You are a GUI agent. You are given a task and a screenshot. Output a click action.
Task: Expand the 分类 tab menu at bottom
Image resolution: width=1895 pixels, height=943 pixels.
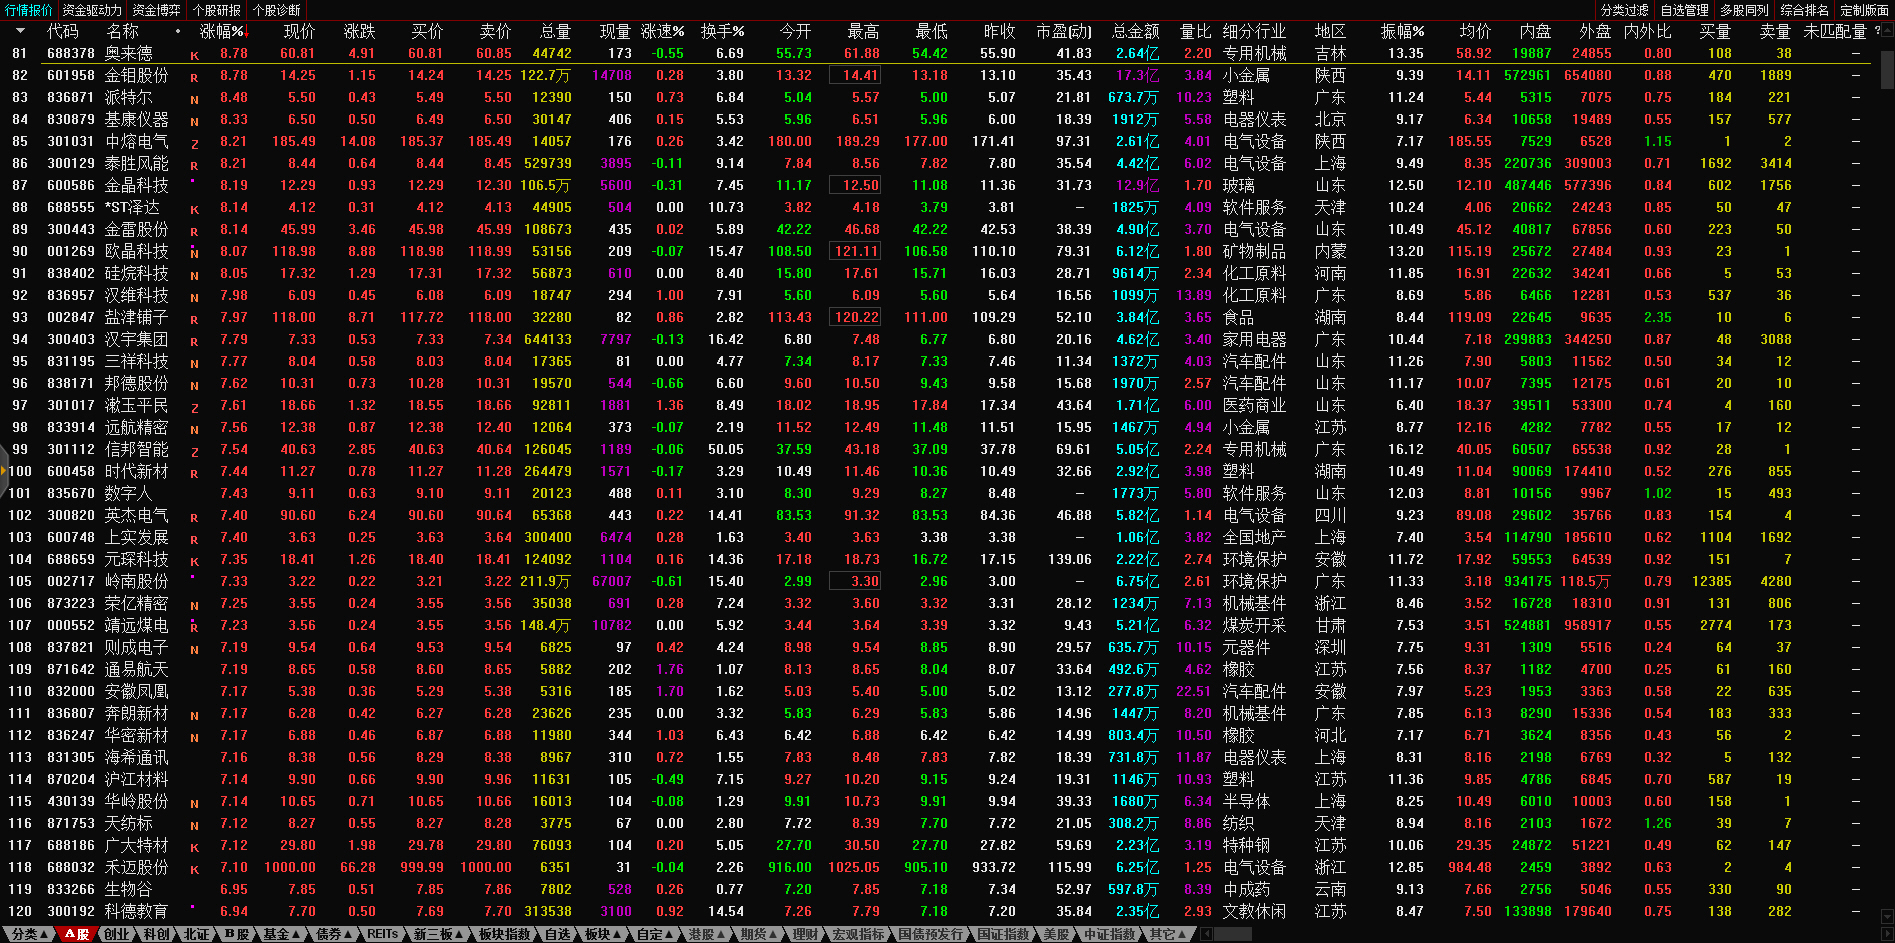tap(28, 934)
